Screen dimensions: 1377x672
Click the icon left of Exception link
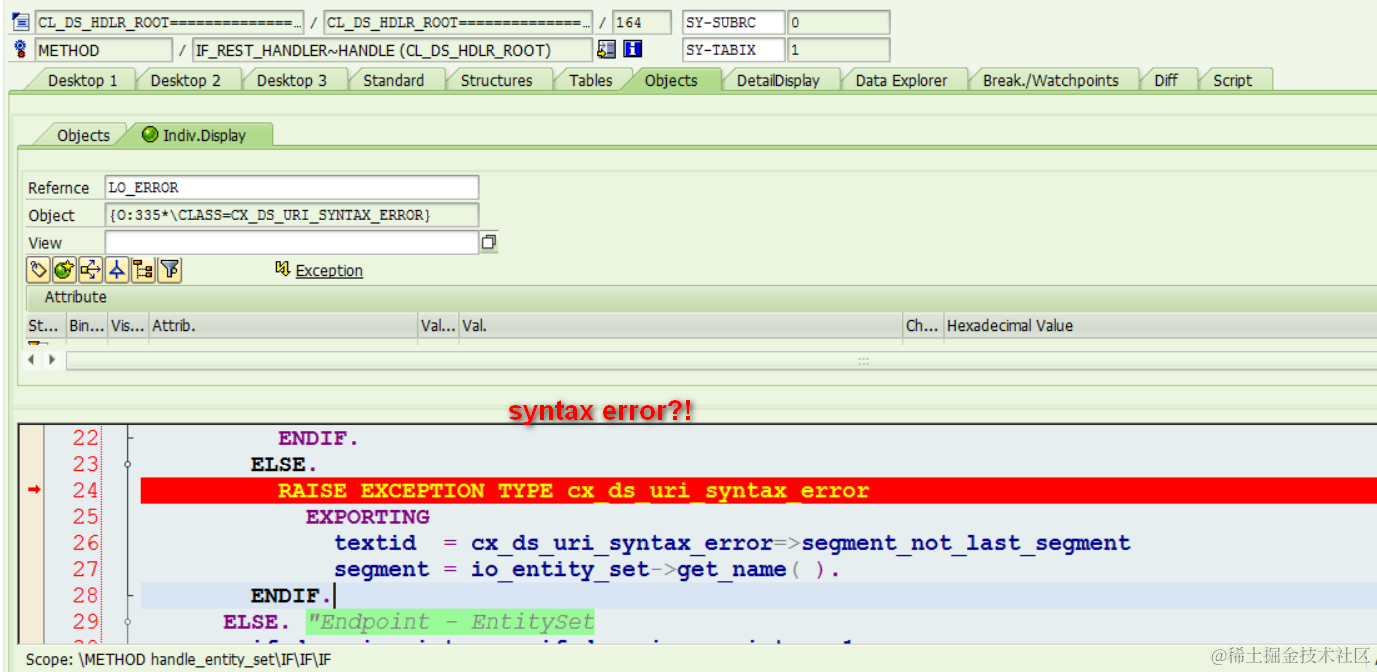tap(282, 269)
